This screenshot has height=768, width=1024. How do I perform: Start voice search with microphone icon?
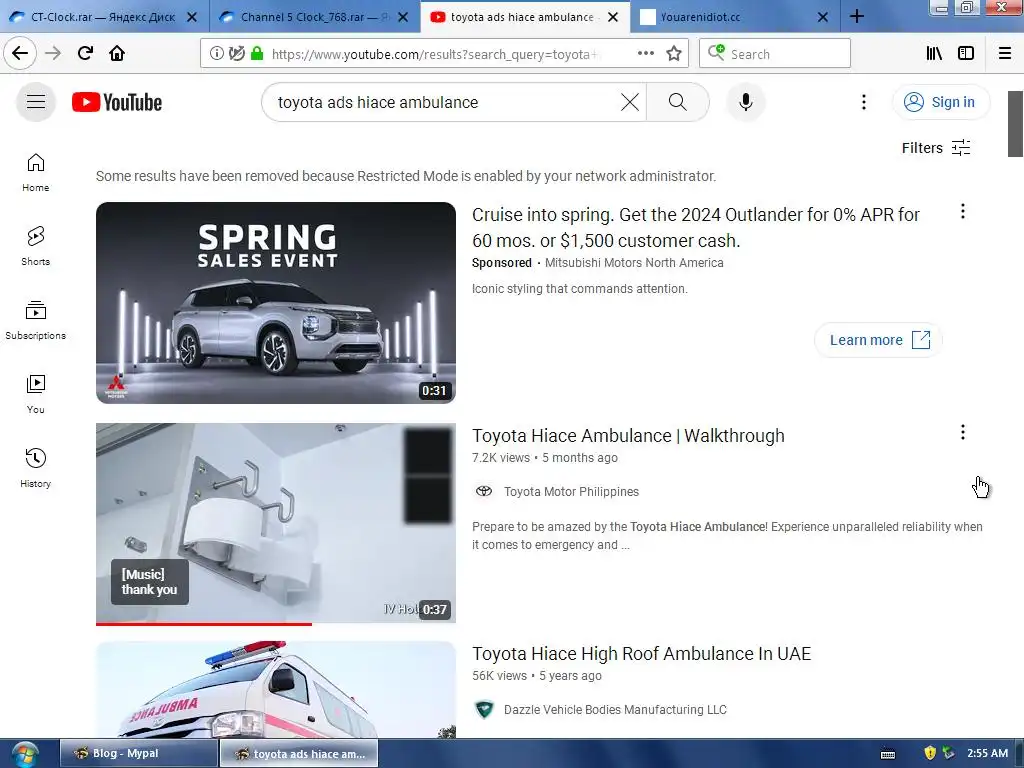[x=745, y=102]
